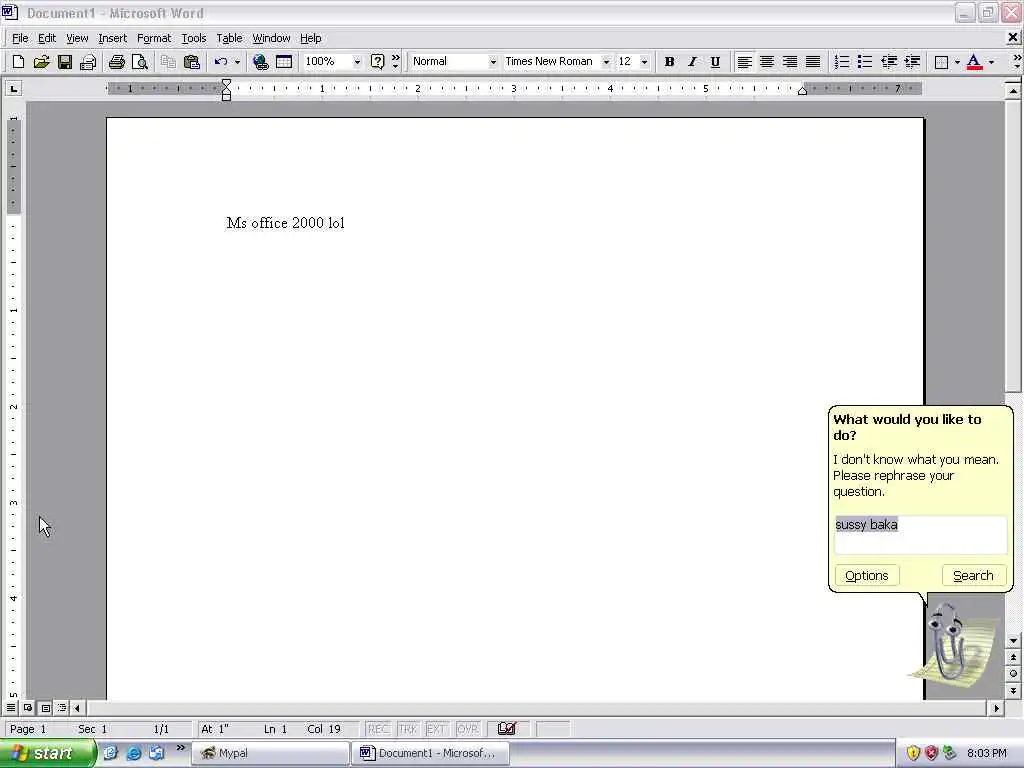Toggle Bold formatting
The height and width of the screenshot is (768, 1024).
click(x=669, y=62)
